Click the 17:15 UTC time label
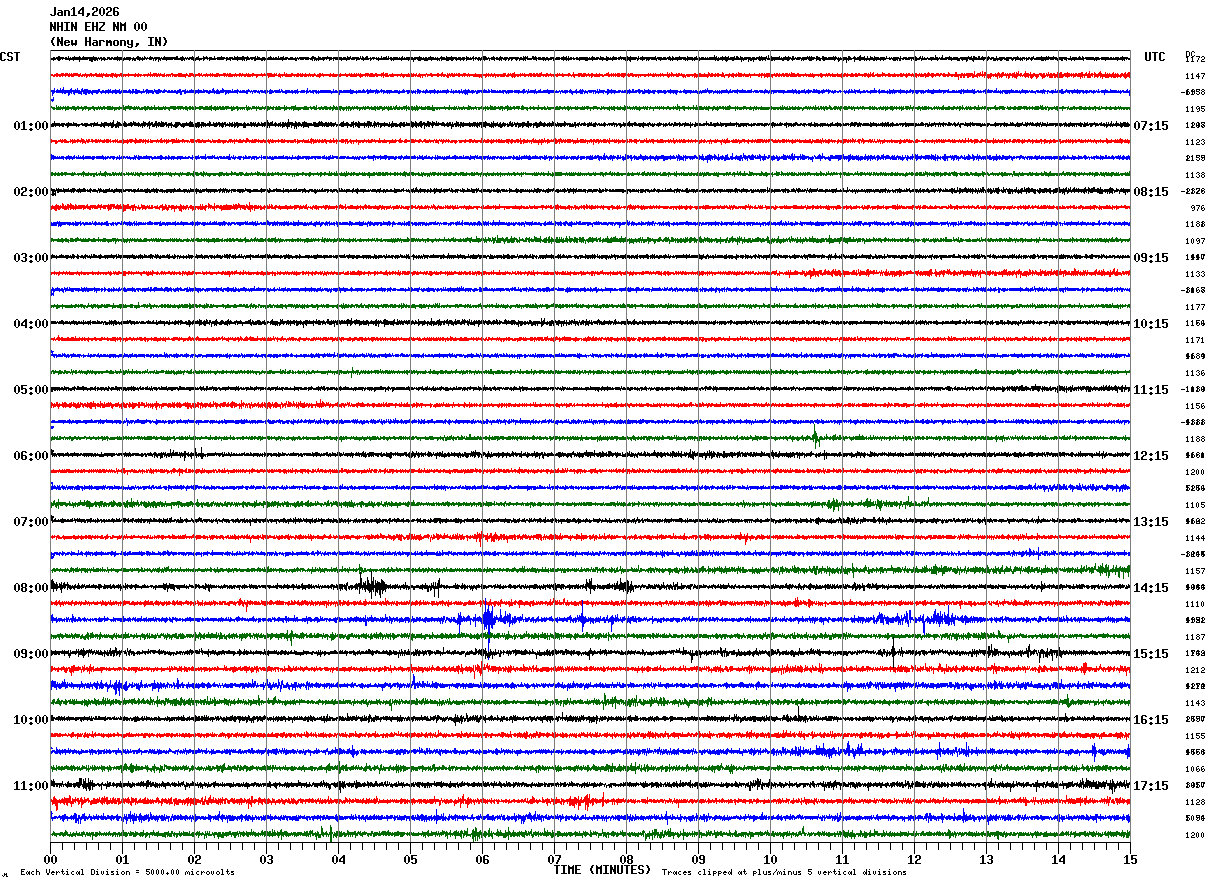 [x=1151, y=786]
